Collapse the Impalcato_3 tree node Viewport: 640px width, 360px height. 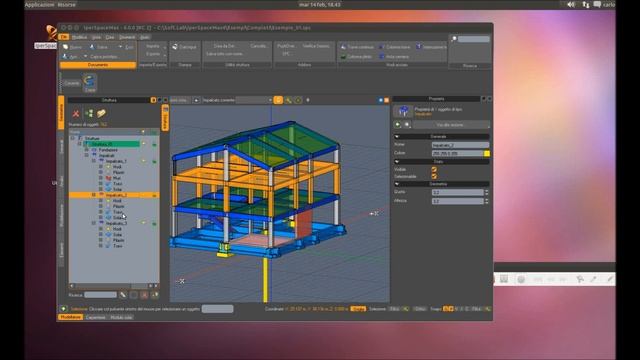click(94, 223)
